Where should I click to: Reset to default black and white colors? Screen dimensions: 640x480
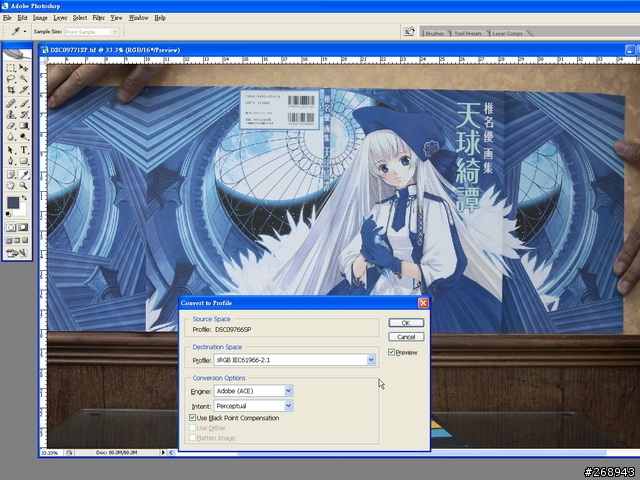tap(8, 214)
